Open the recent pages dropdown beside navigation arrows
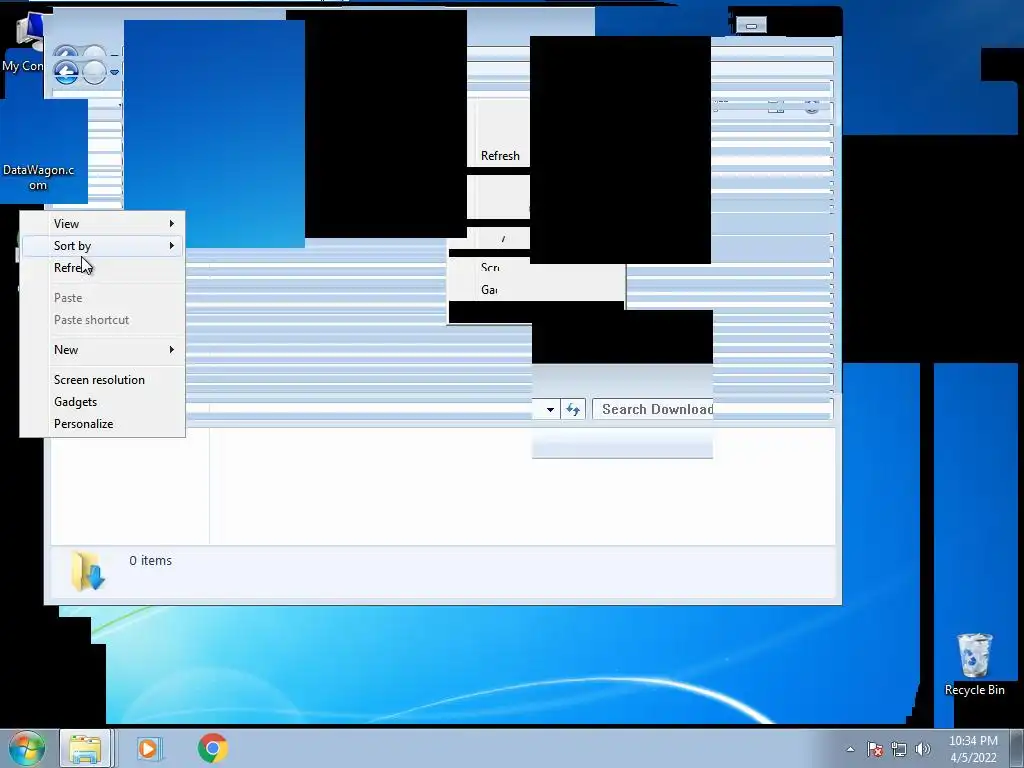 [x=114, y=72]
